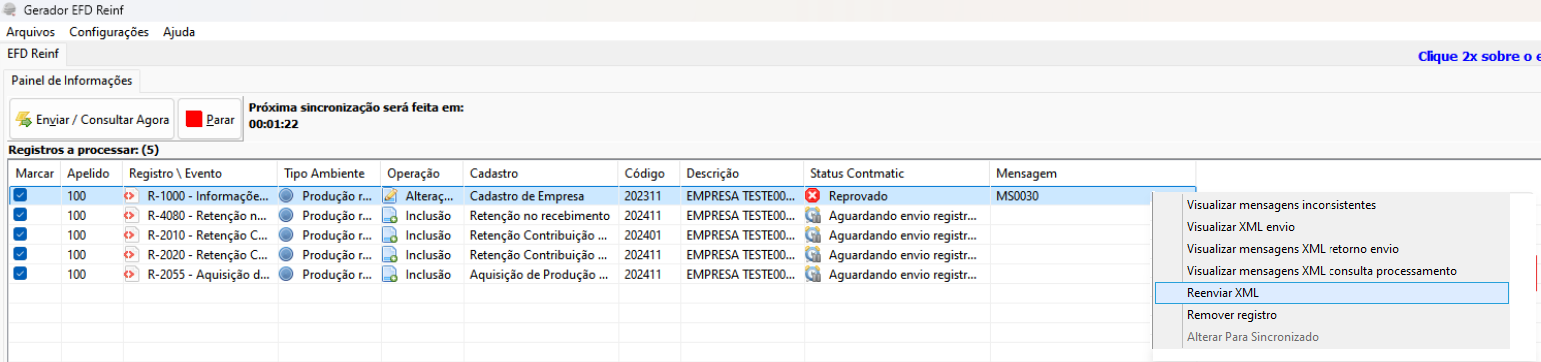Click the Inclusão icon on R-2055 row
This screenshot has height=362, width=1541.
391,274
